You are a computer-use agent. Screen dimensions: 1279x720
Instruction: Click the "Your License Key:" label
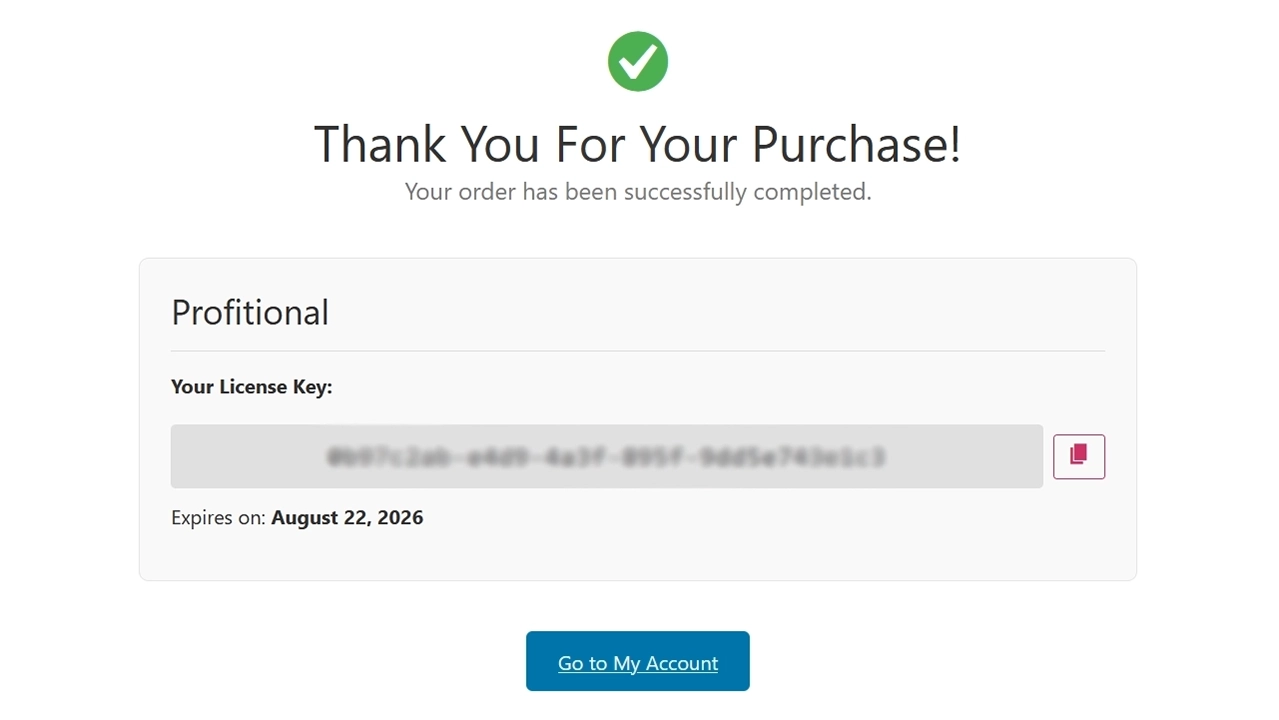click(251, 387)
